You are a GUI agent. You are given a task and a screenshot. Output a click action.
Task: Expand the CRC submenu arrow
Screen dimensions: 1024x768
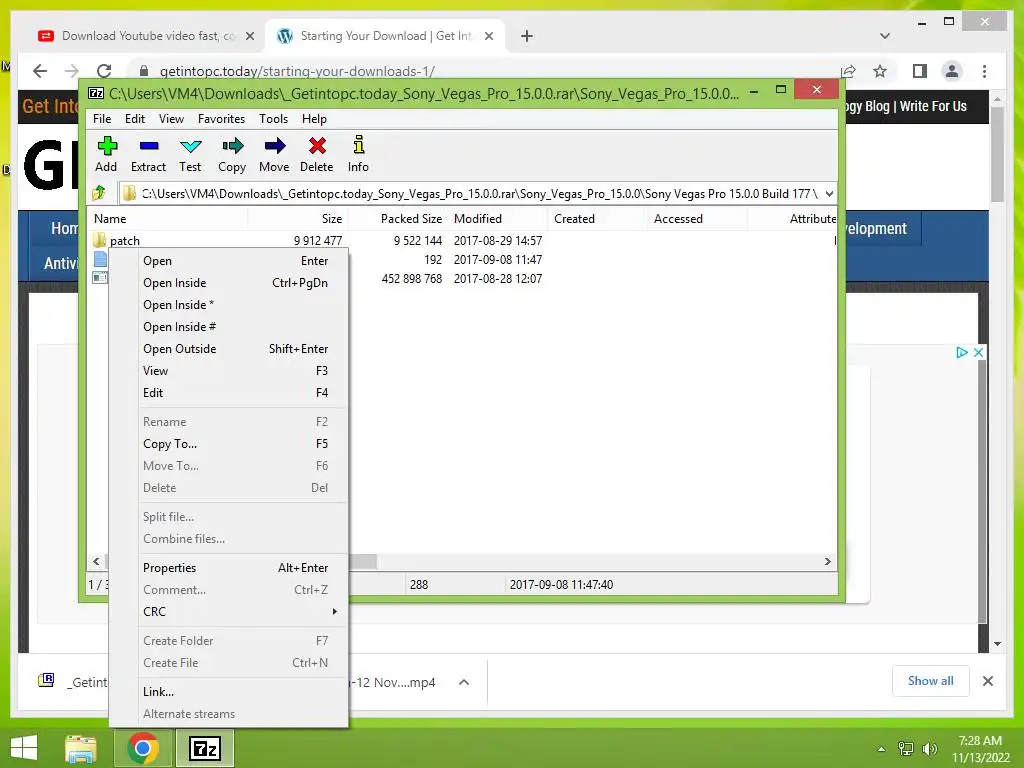click(334, 611)
